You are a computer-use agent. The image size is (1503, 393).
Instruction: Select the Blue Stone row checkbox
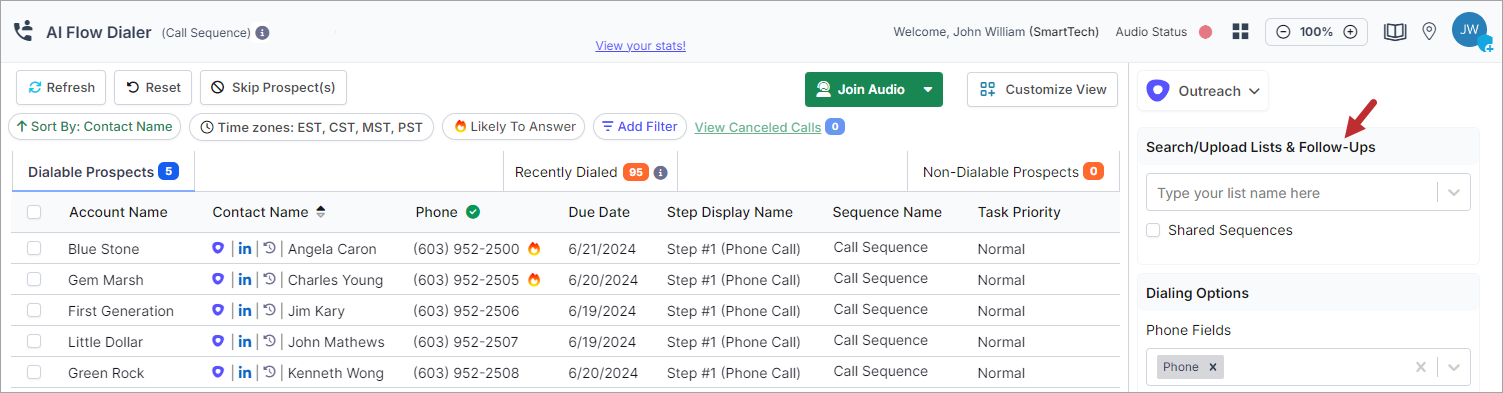click(x=34, y=248)
